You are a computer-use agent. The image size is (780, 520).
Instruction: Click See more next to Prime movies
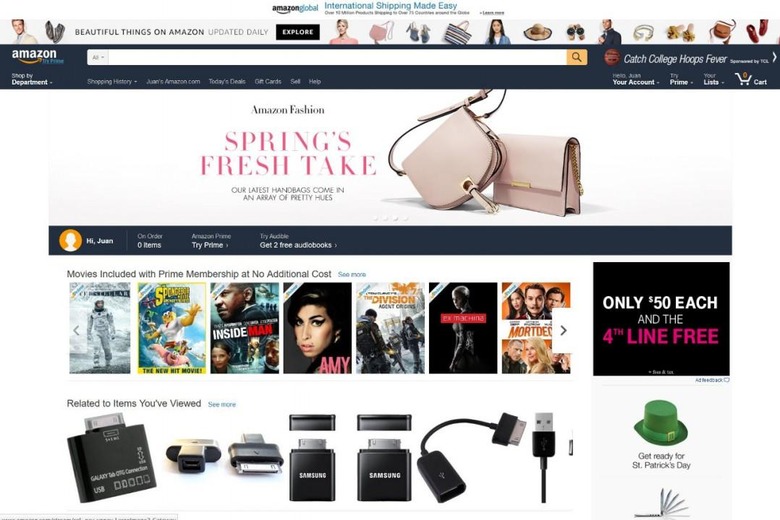(x=352, y=275)
